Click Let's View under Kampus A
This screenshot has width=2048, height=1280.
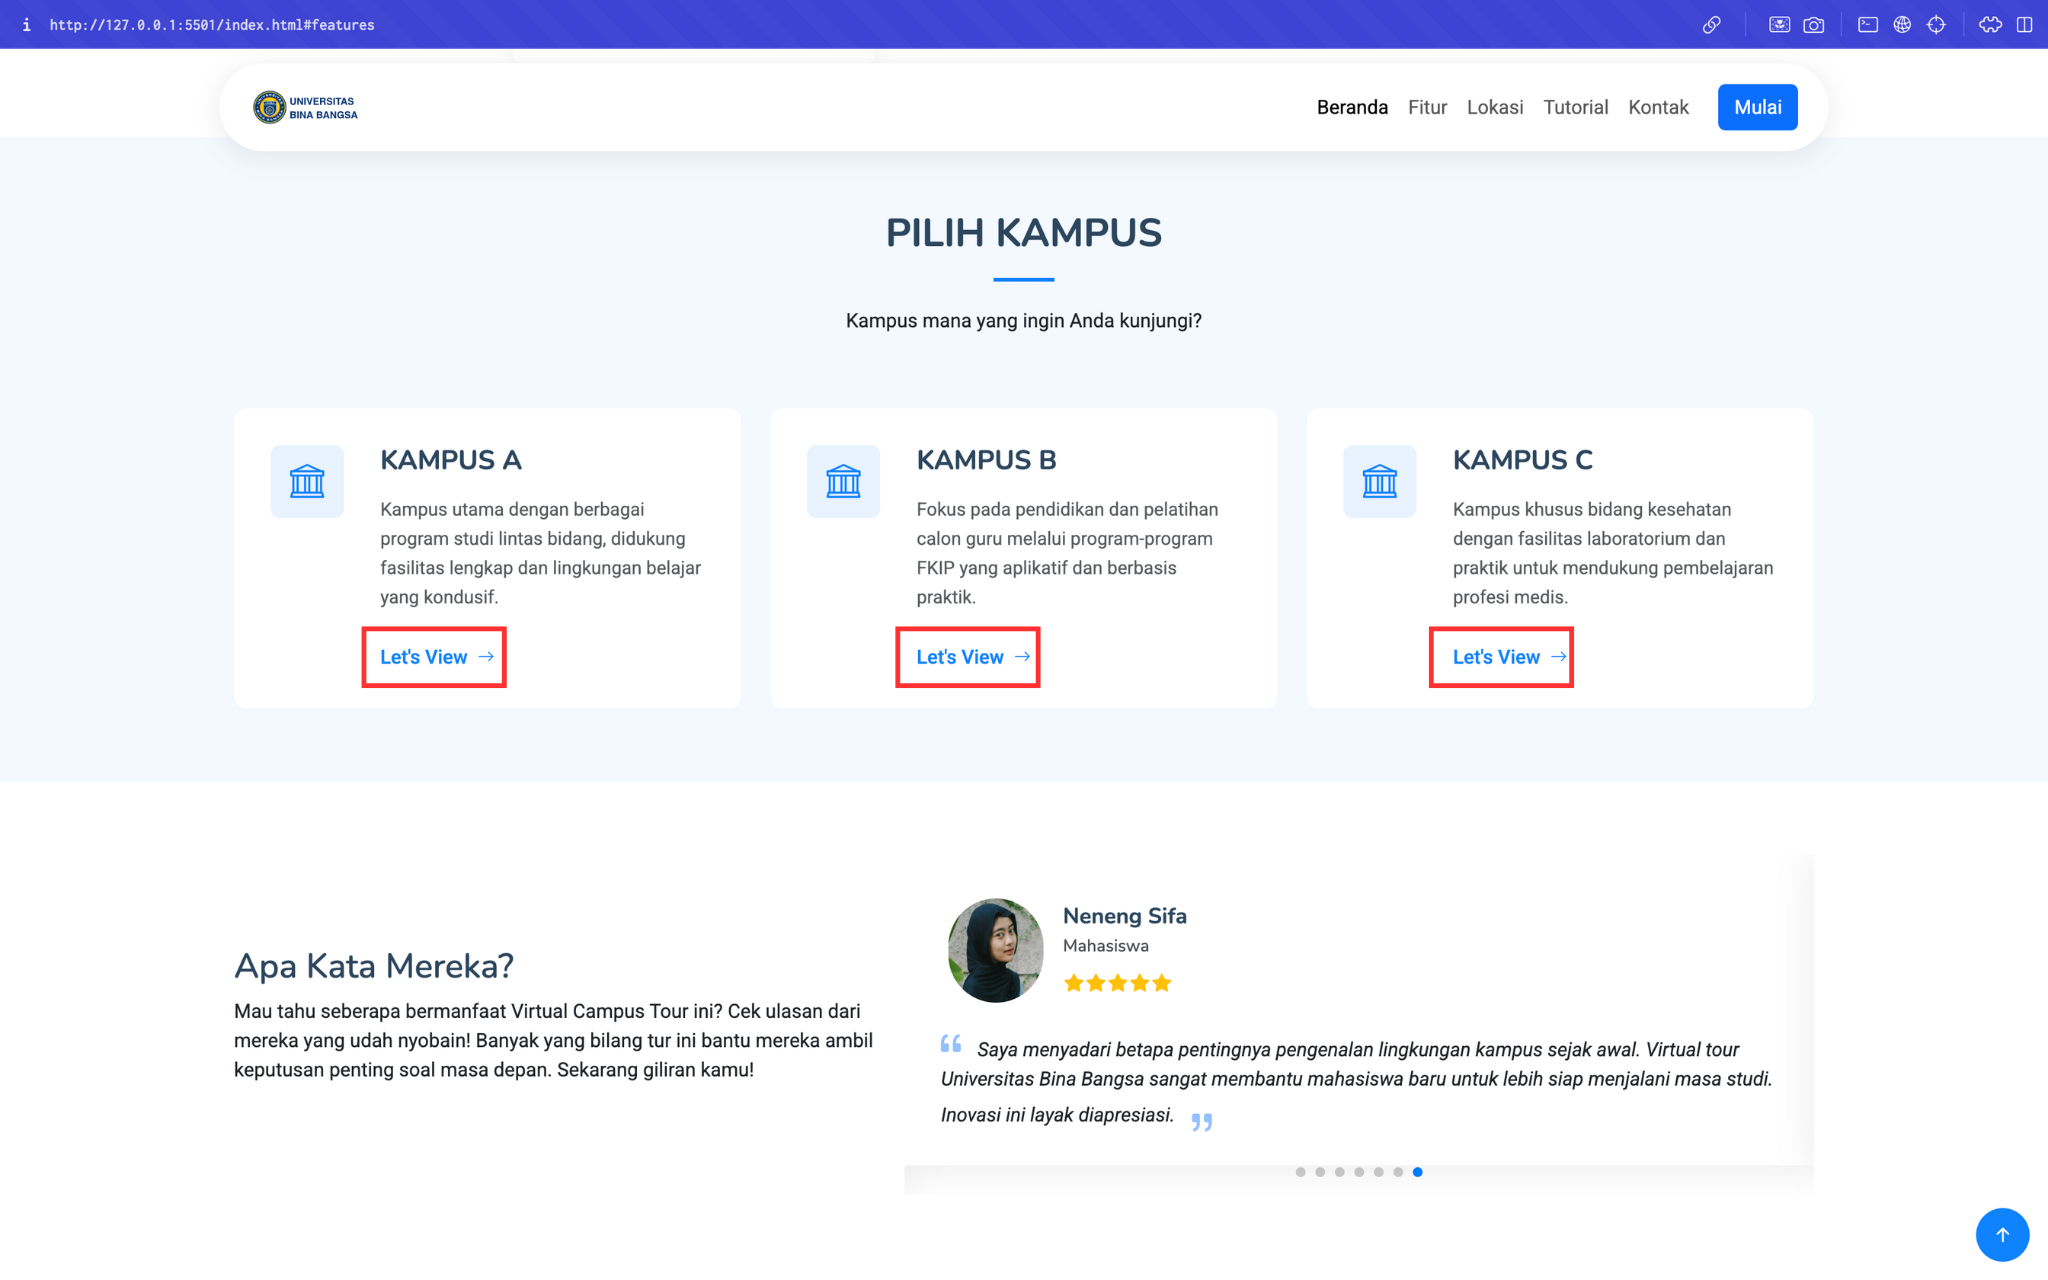(x=435, y=657)
